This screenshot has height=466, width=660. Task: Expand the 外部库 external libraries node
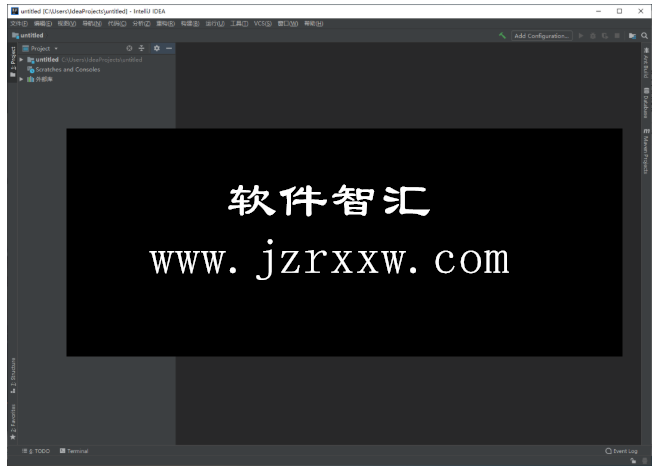(x=21, y=79)
